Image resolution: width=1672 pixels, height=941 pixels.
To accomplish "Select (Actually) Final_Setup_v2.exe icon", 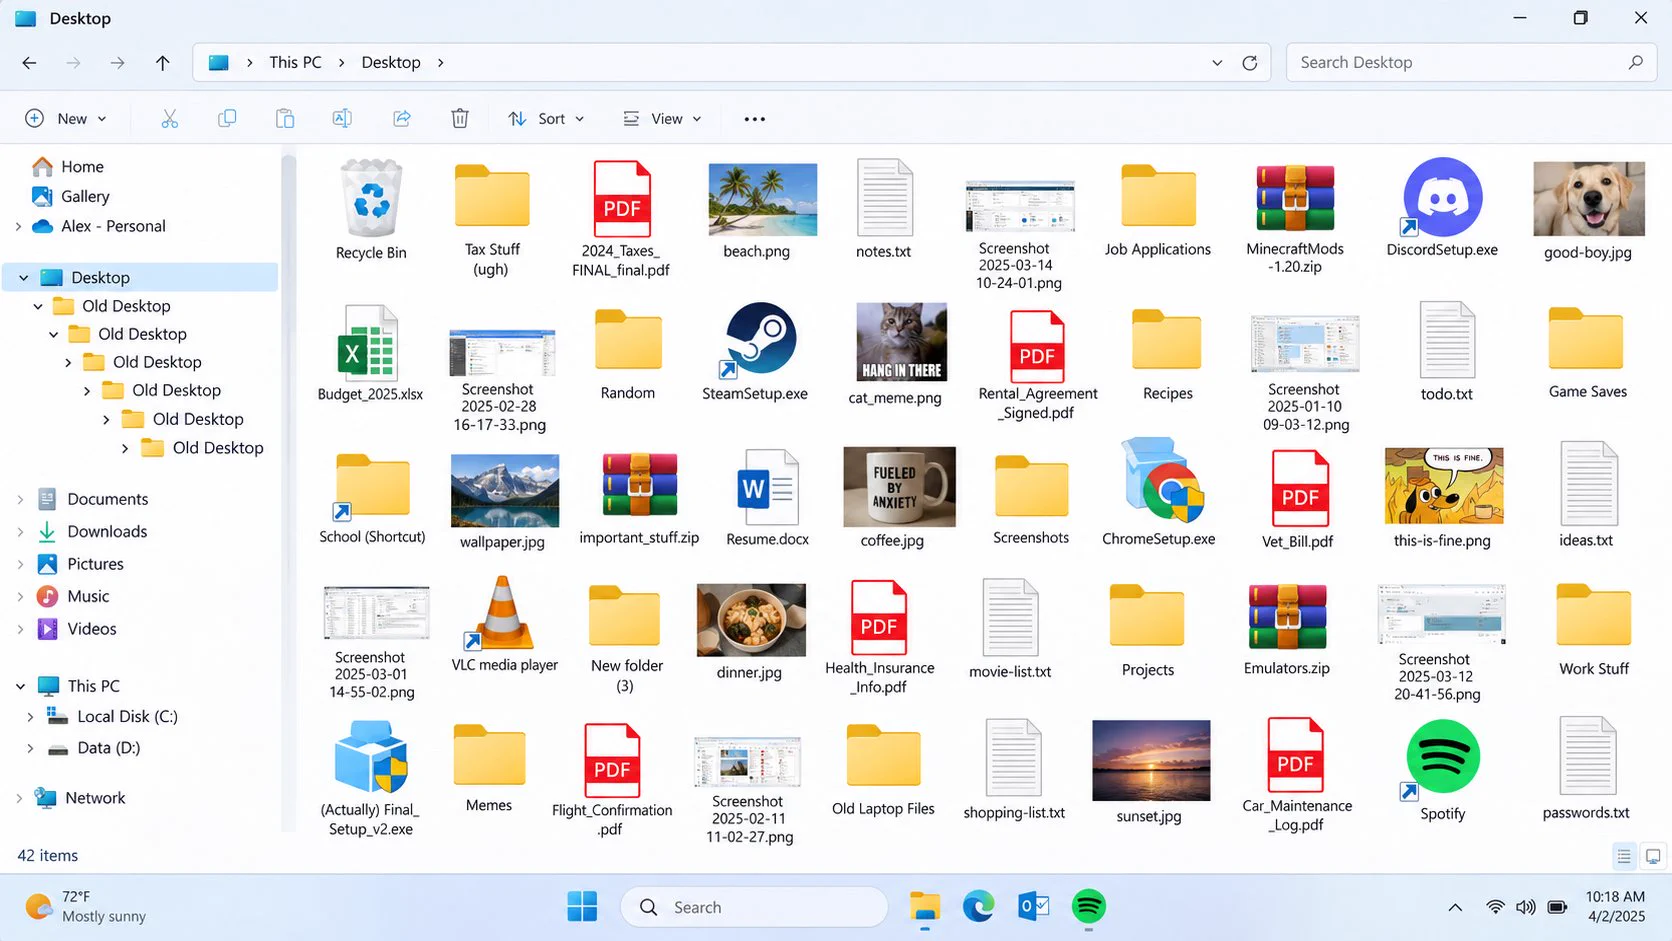I will pos(371,758).
